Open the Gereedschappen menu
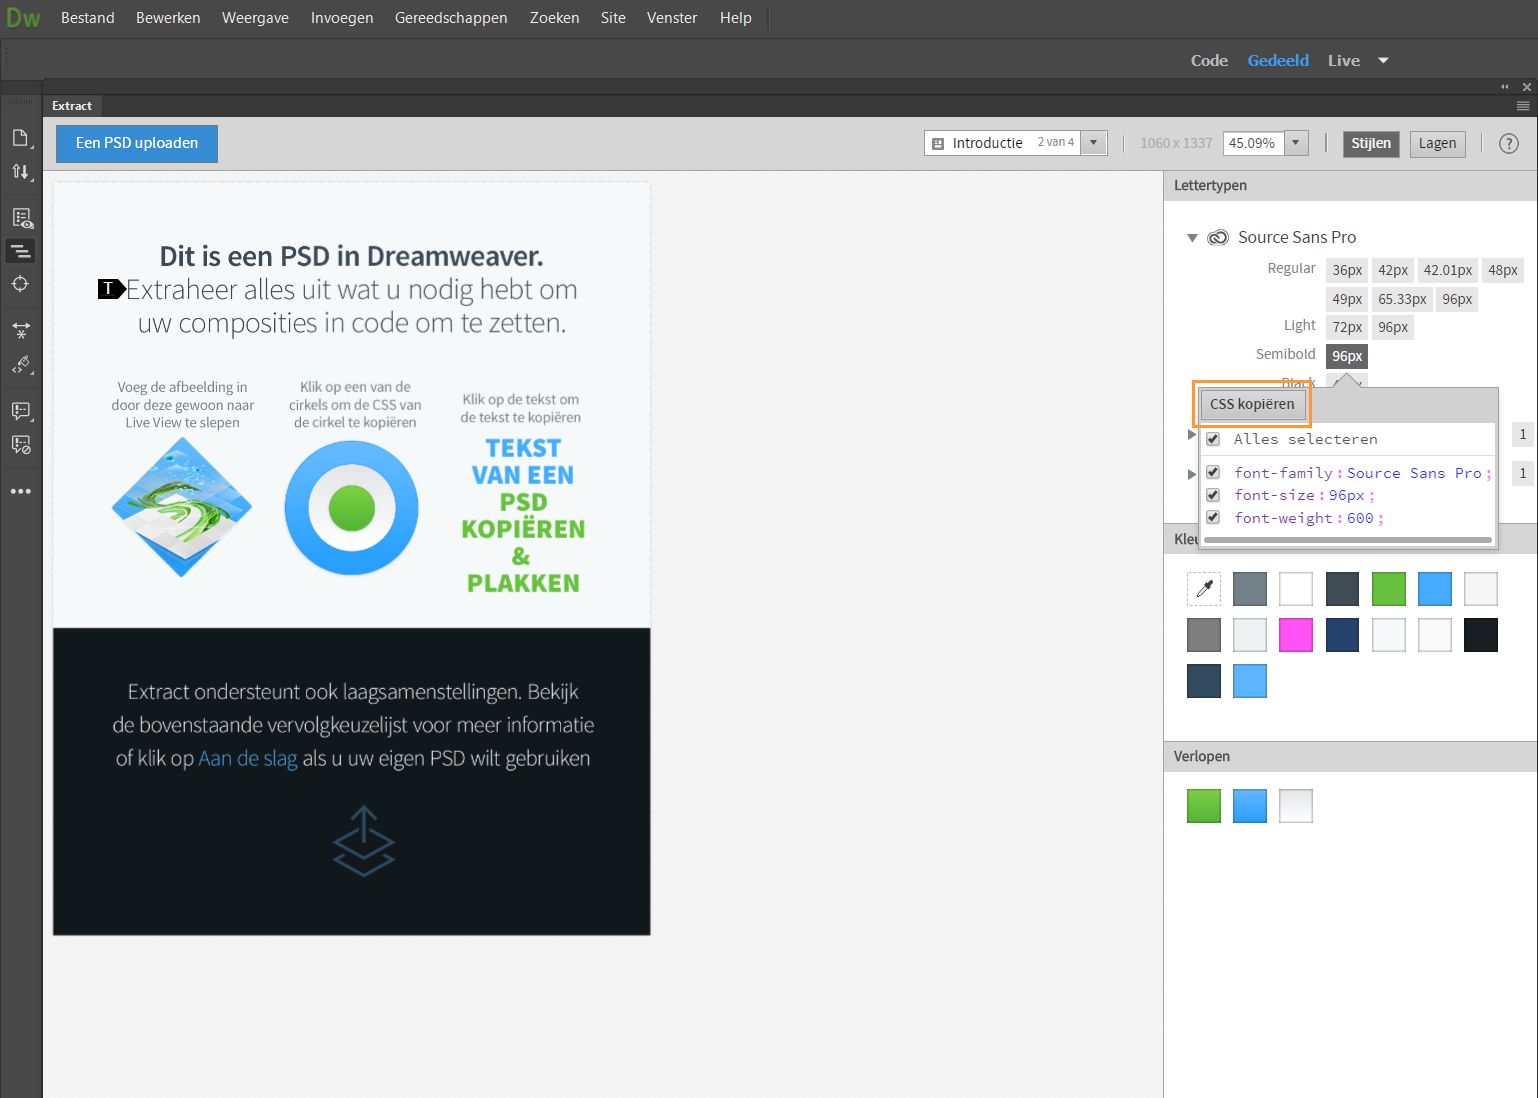1538x1098 pixels. click(x=451, y=18)
